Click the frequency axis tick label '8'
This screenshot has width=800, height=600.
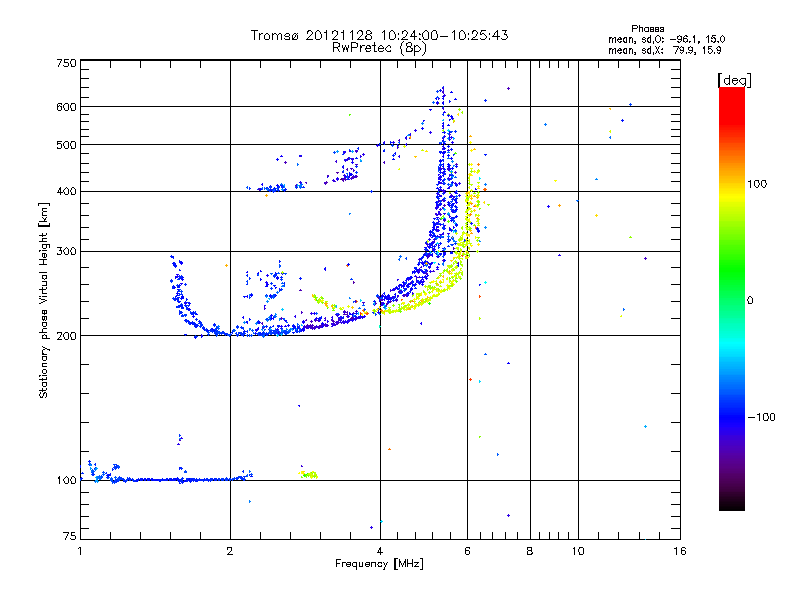(x=530, y=551)
